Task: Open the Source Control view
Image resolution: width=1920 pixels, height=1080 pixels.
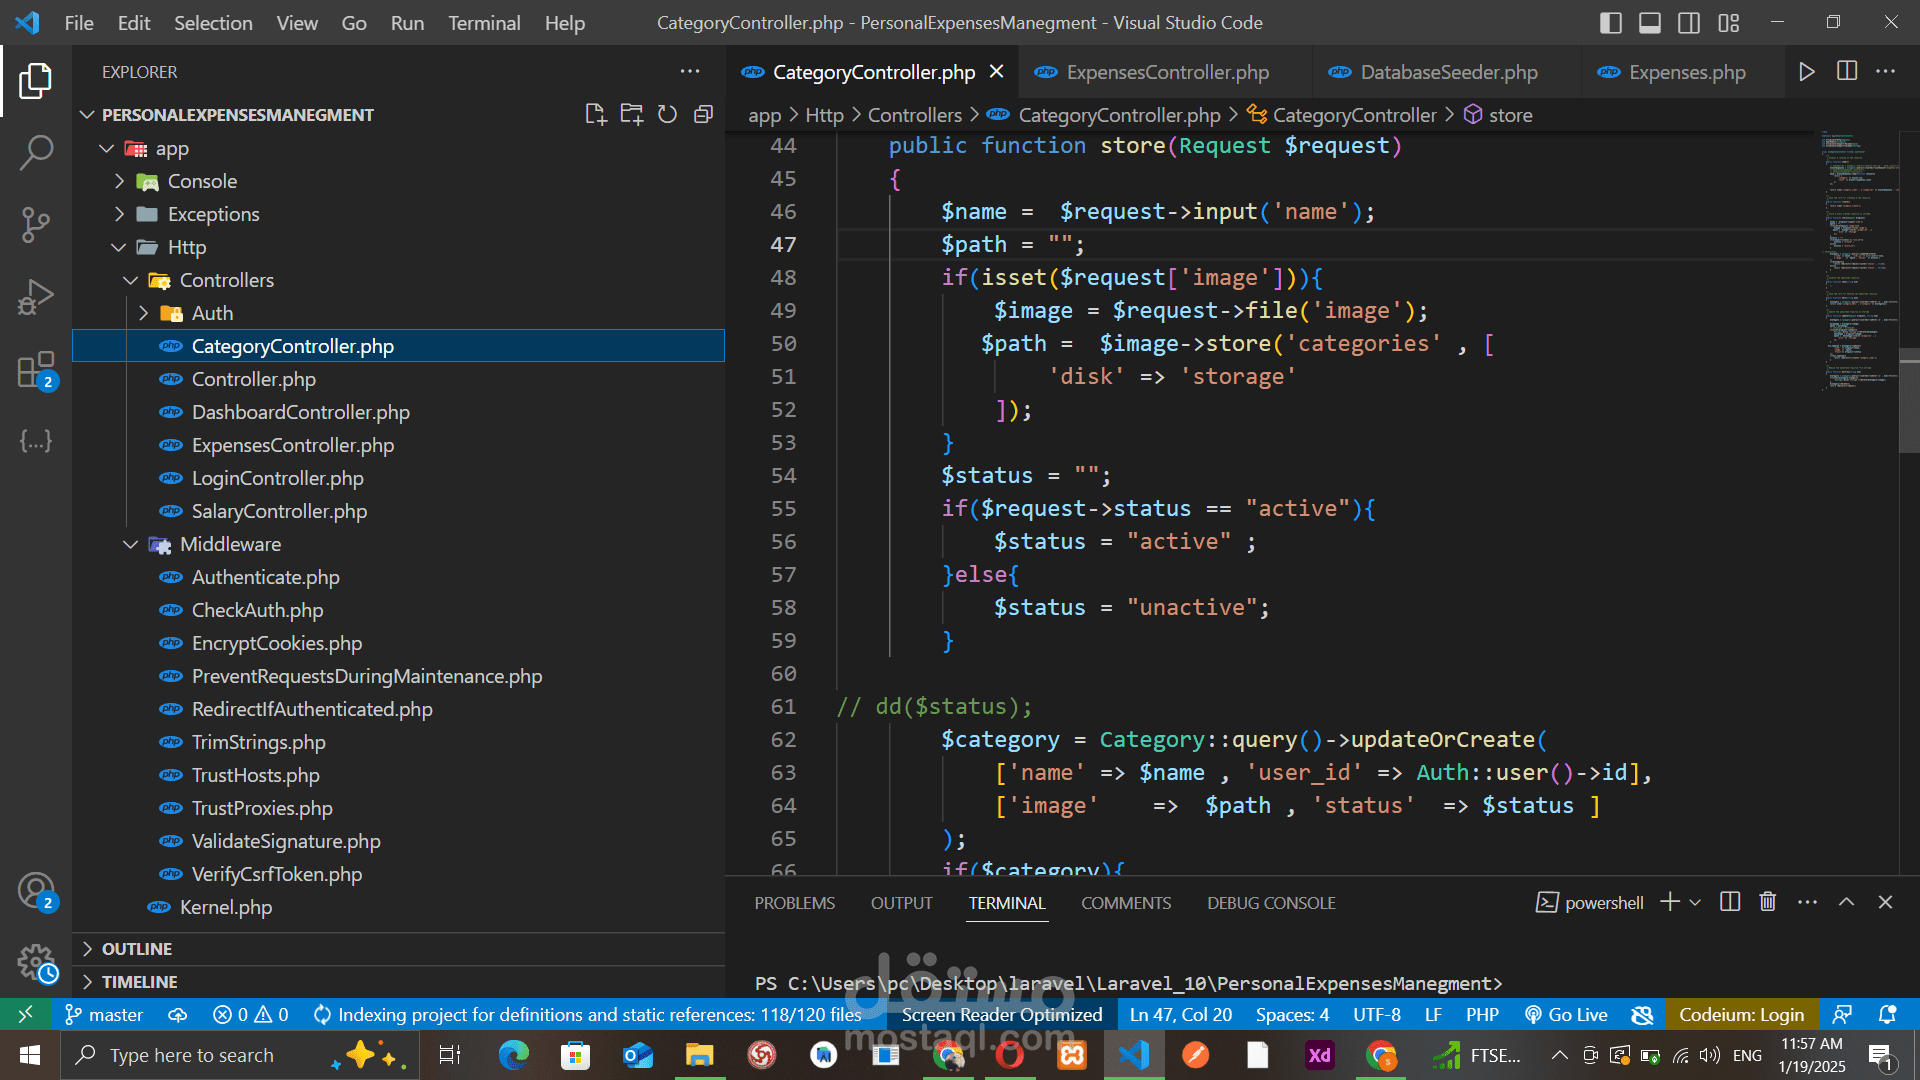Action: [36, 225]
